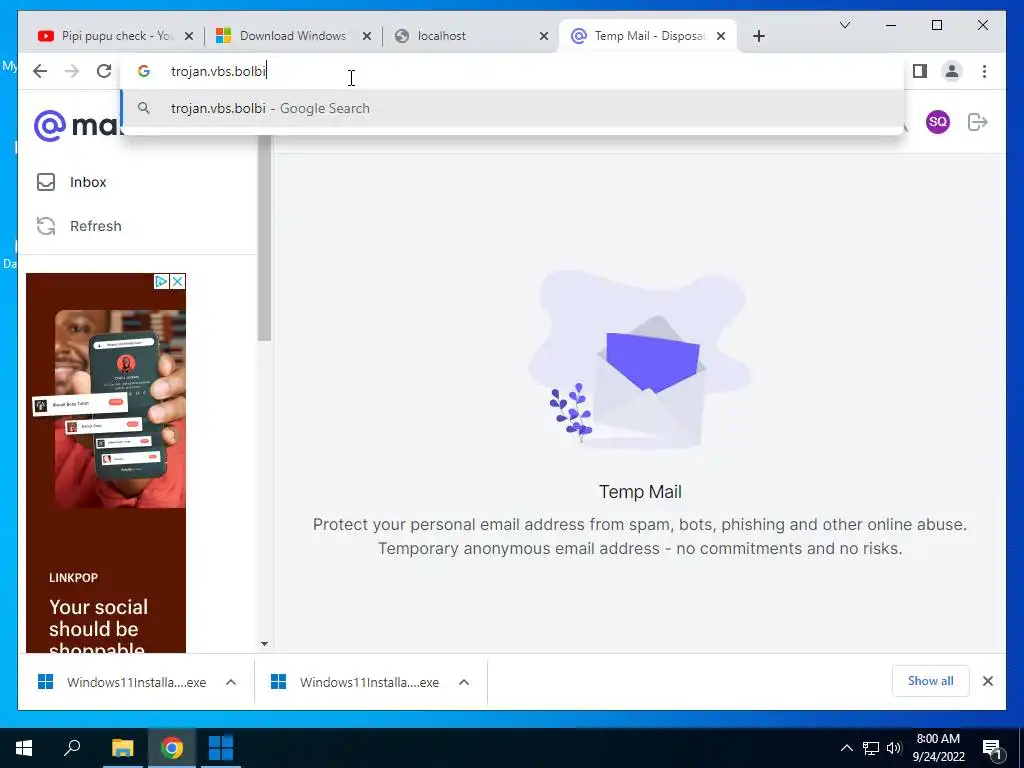Image resolution: width=1024 pixels, height=768 pixels.
Task: Expand options for the first Windows11Installa download
Action: point(231,682)
